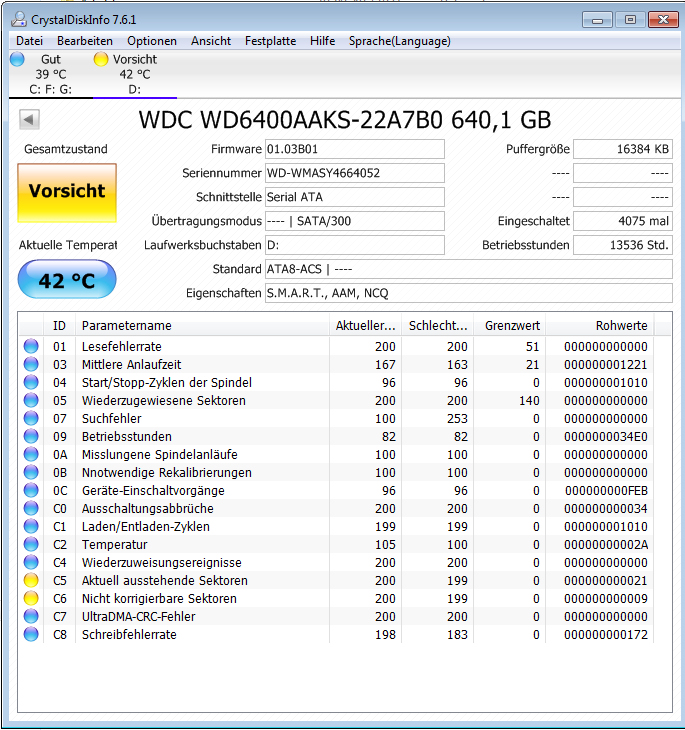Click the Laufwerksbuchstaben field D:
685x730 pixels.
click(x=354, y=245)
